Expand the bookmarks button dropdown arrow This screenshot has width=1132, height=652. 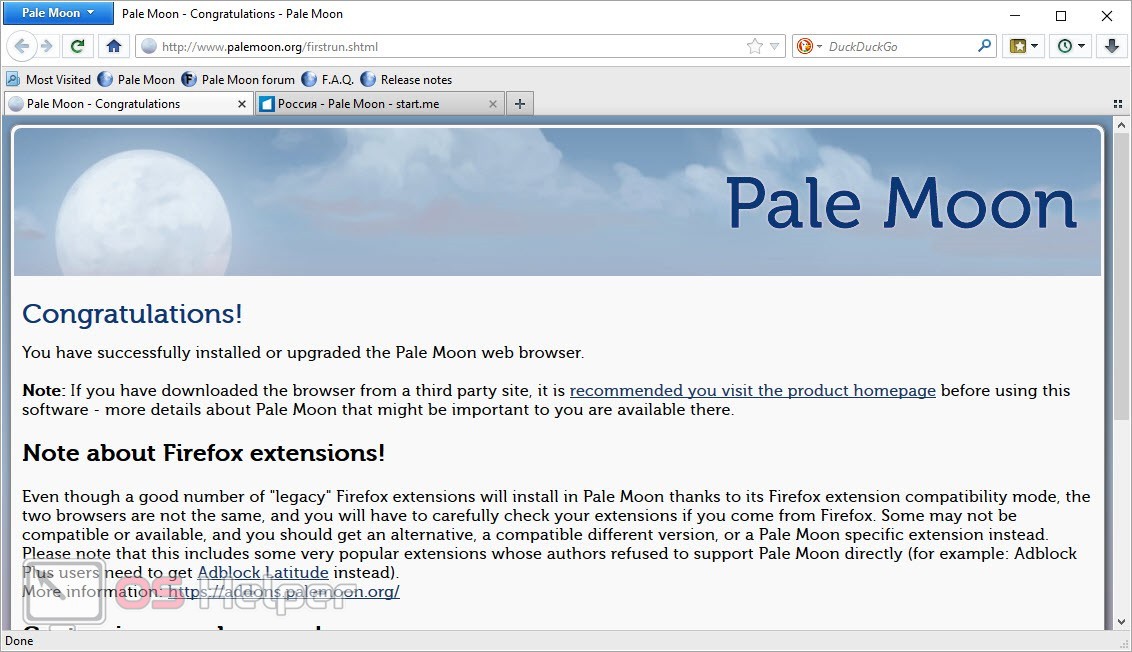[1035, 46]
